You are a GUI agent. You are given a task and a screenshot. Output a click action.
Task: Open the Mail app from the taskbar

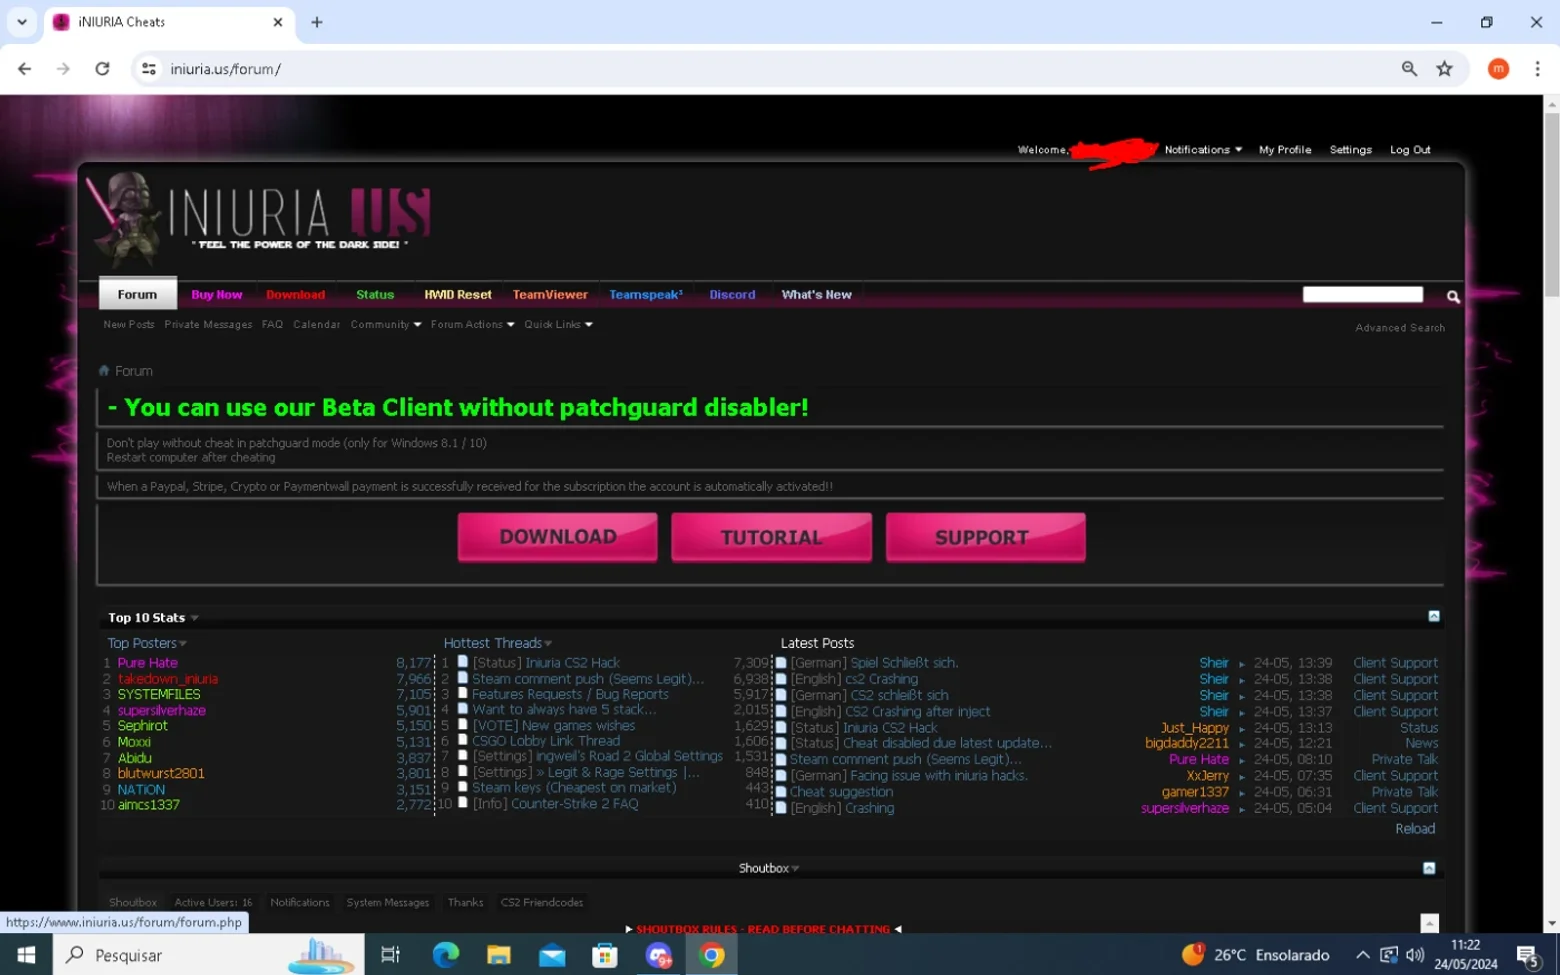click(x=552, y=955)
